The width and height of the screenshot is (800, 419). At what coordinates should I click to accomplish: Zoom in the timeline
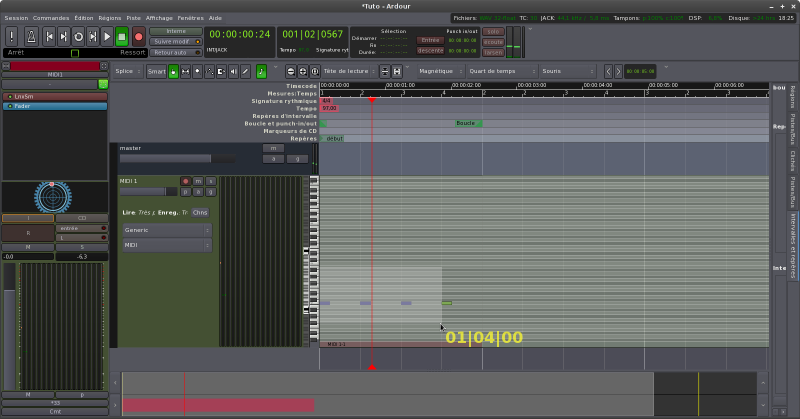[x=303, y=71]
